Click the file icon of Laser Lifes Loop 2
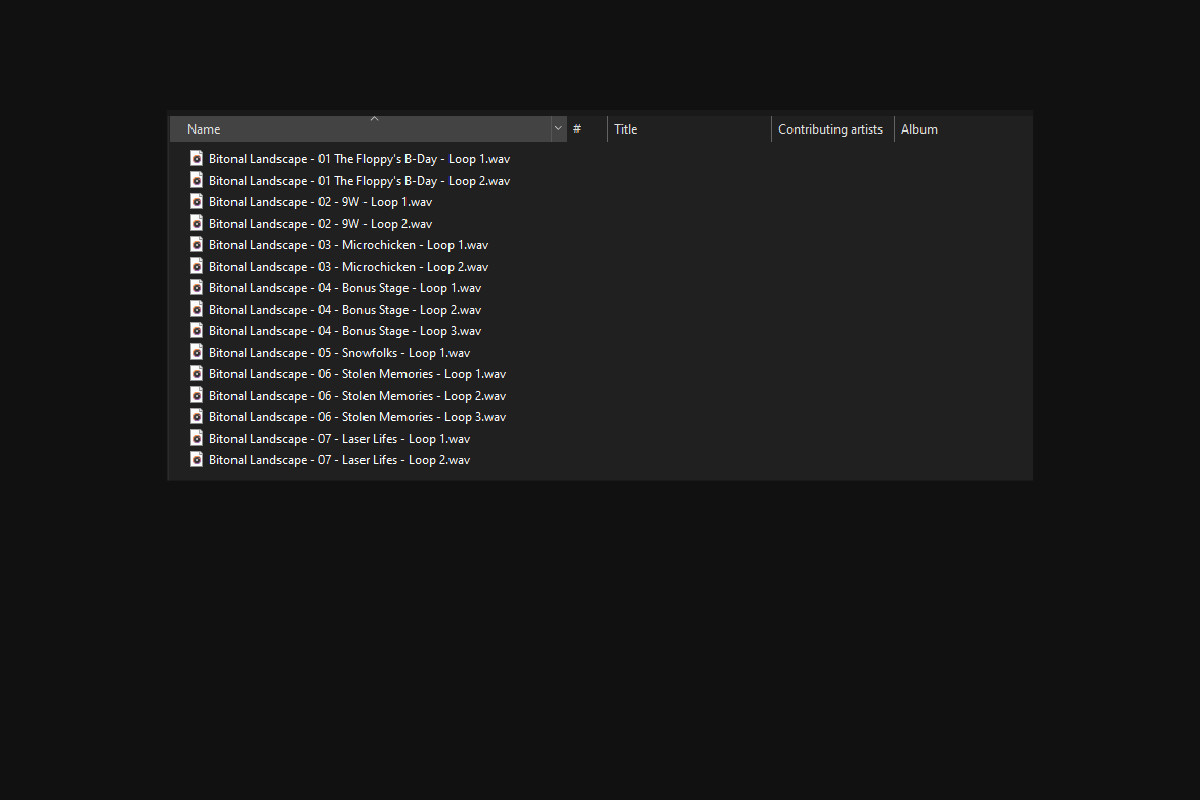Screen dimensions: 1200x800 pyautogui.click(x=197, y=459)
